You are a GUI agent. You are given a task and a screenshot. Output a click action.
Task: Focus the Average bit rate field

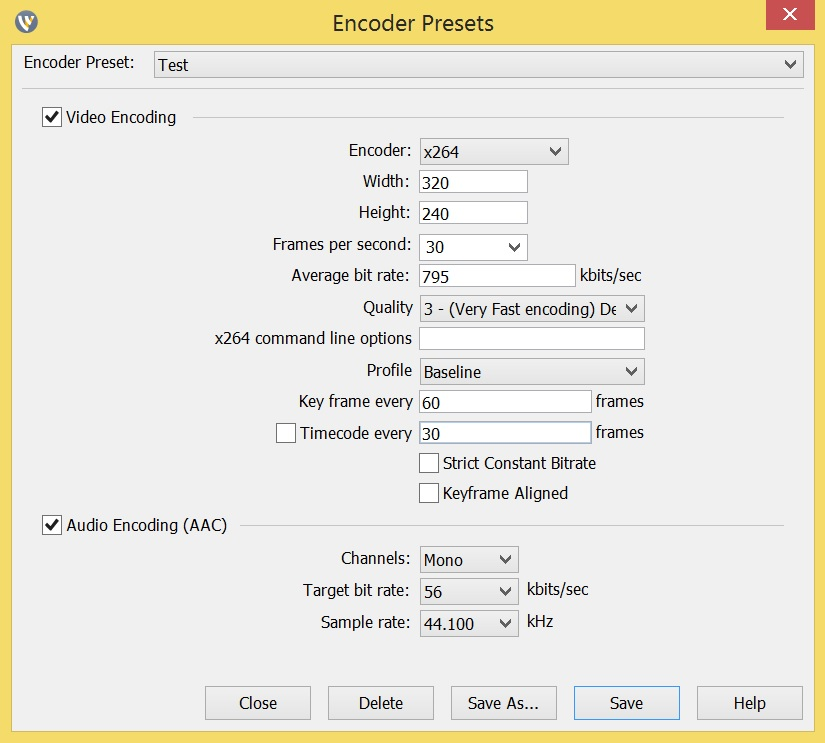pyautogui.click(x=497, y=276)
